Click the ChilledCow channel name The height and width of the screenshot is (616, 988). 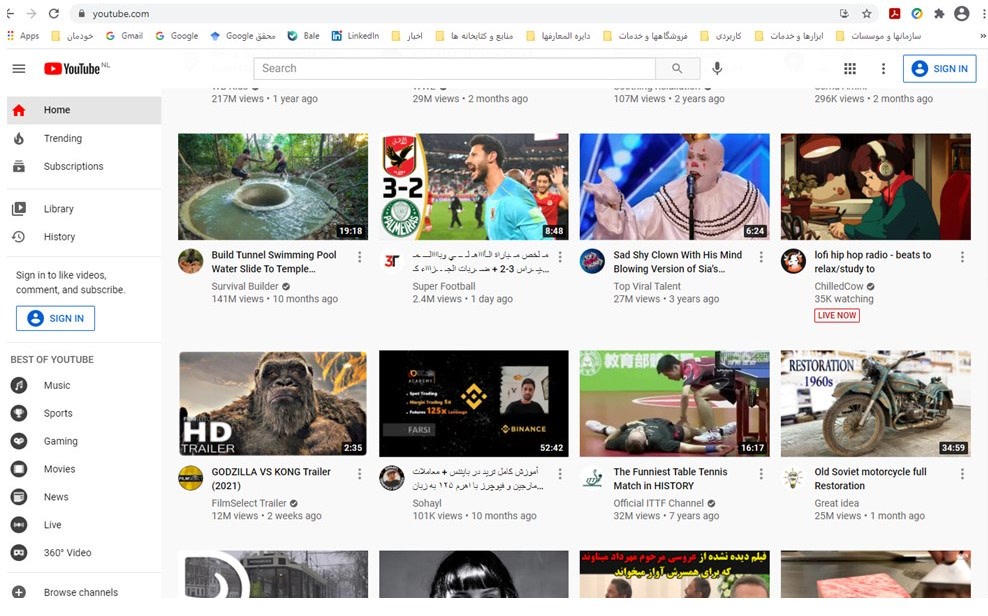coord(839,286)
